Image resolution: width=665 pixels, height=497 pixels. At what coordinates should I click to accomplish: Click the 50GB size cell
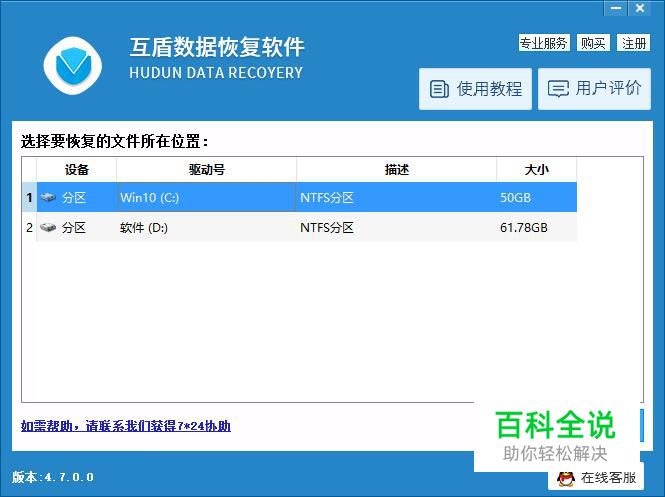click(x=536, y=197)
